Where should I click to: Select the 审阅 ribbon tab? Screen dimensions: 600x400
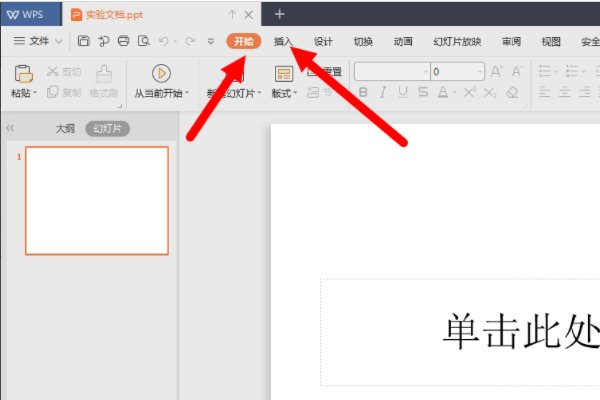(512, 41)
